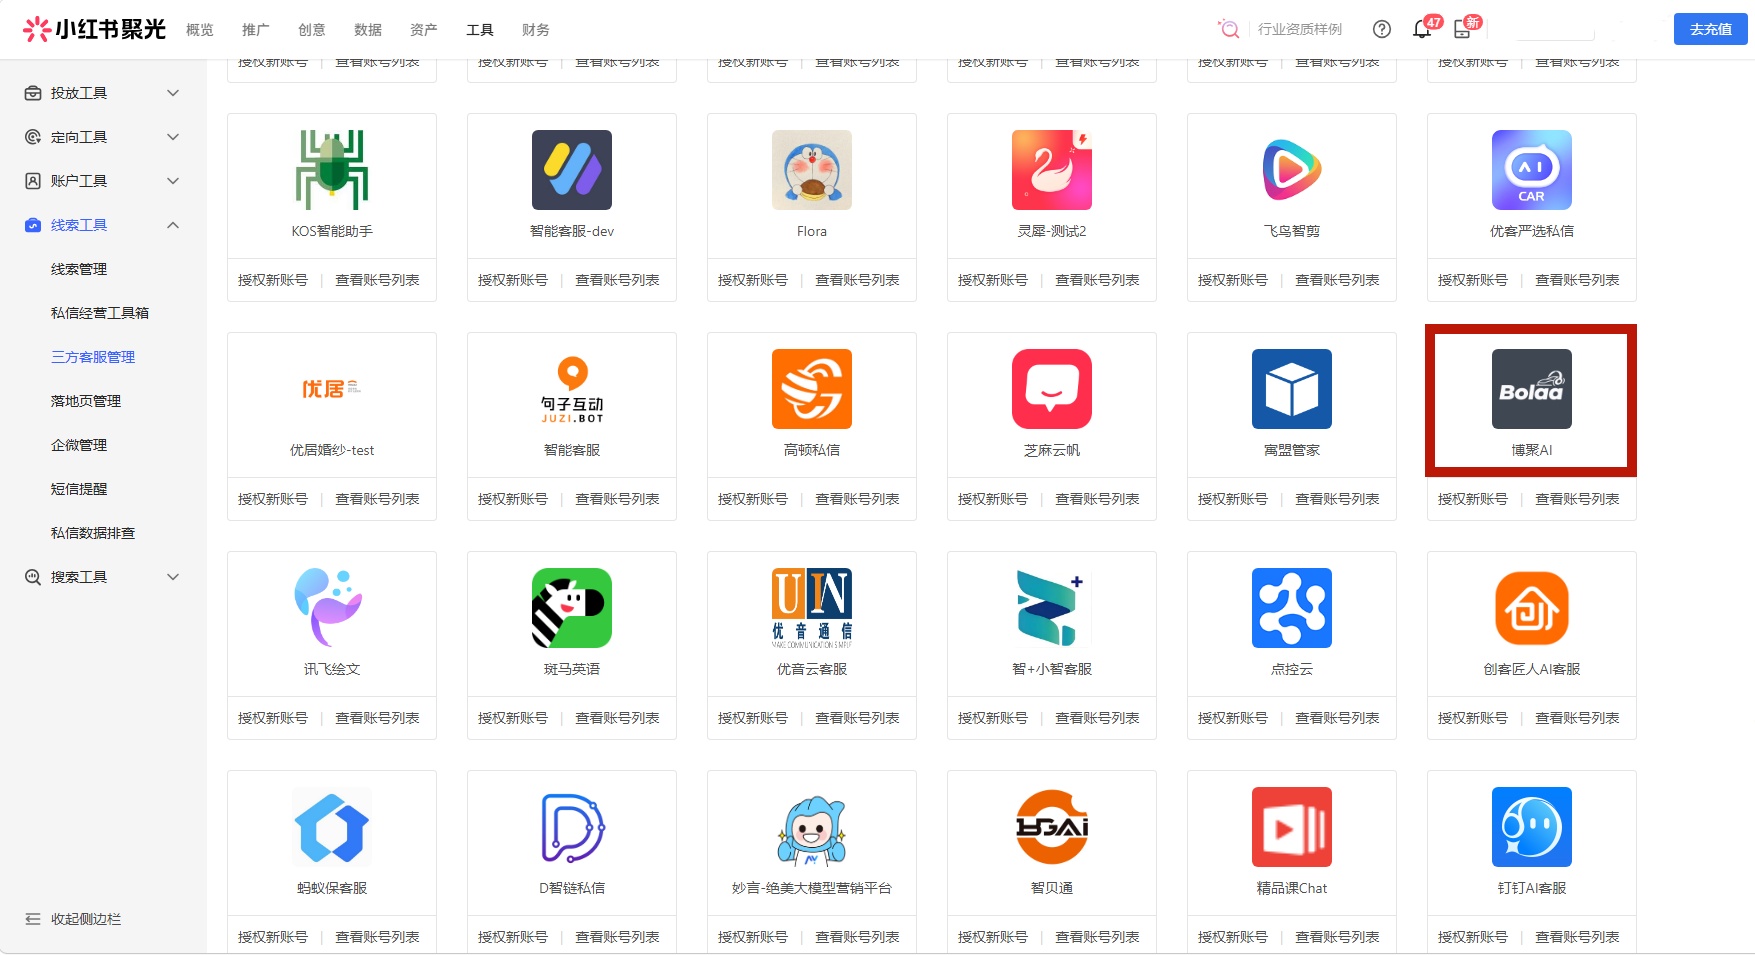This screenshot has height=955, width=1755.
Task: Collapse the 线索工具 sidebar section
Action: (x=103, y=225)
